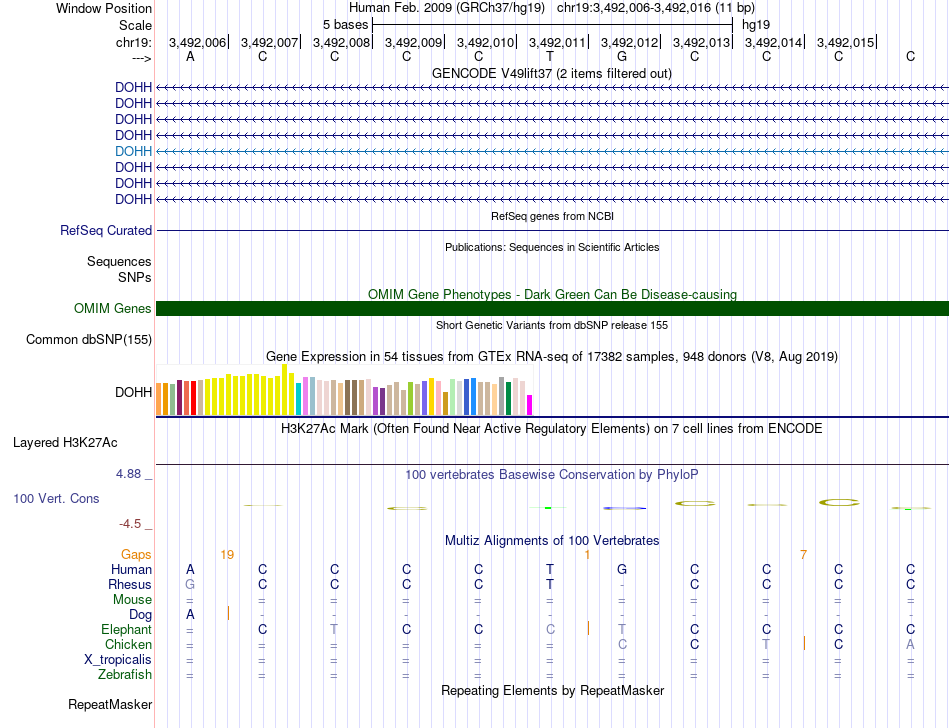
Task: Click the ---> sequence direction arrow label
Action: (142, 58)
